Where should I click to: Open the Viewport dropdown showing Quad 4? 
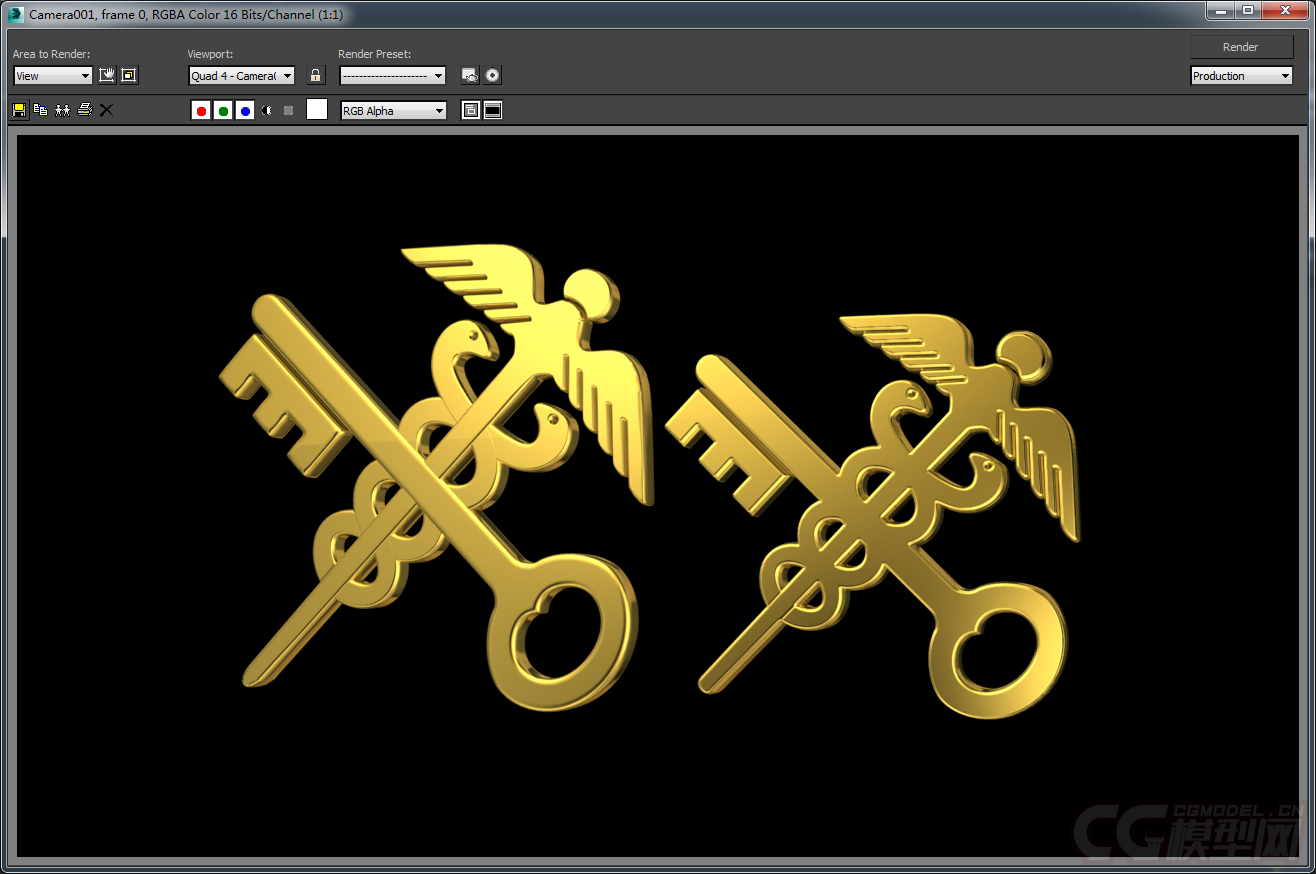click(242, 76)
